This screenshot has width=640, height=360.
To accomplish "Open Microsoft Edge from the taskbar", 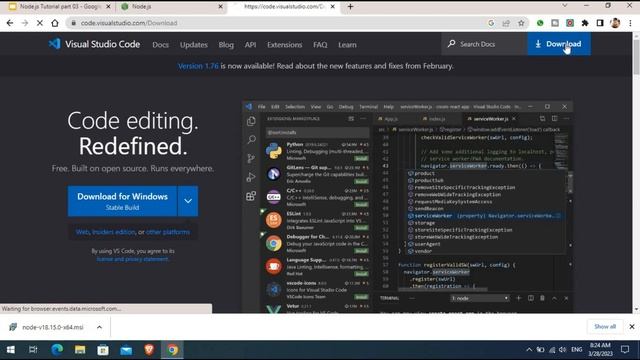I will pyautogui.click(x=57, y=350).
